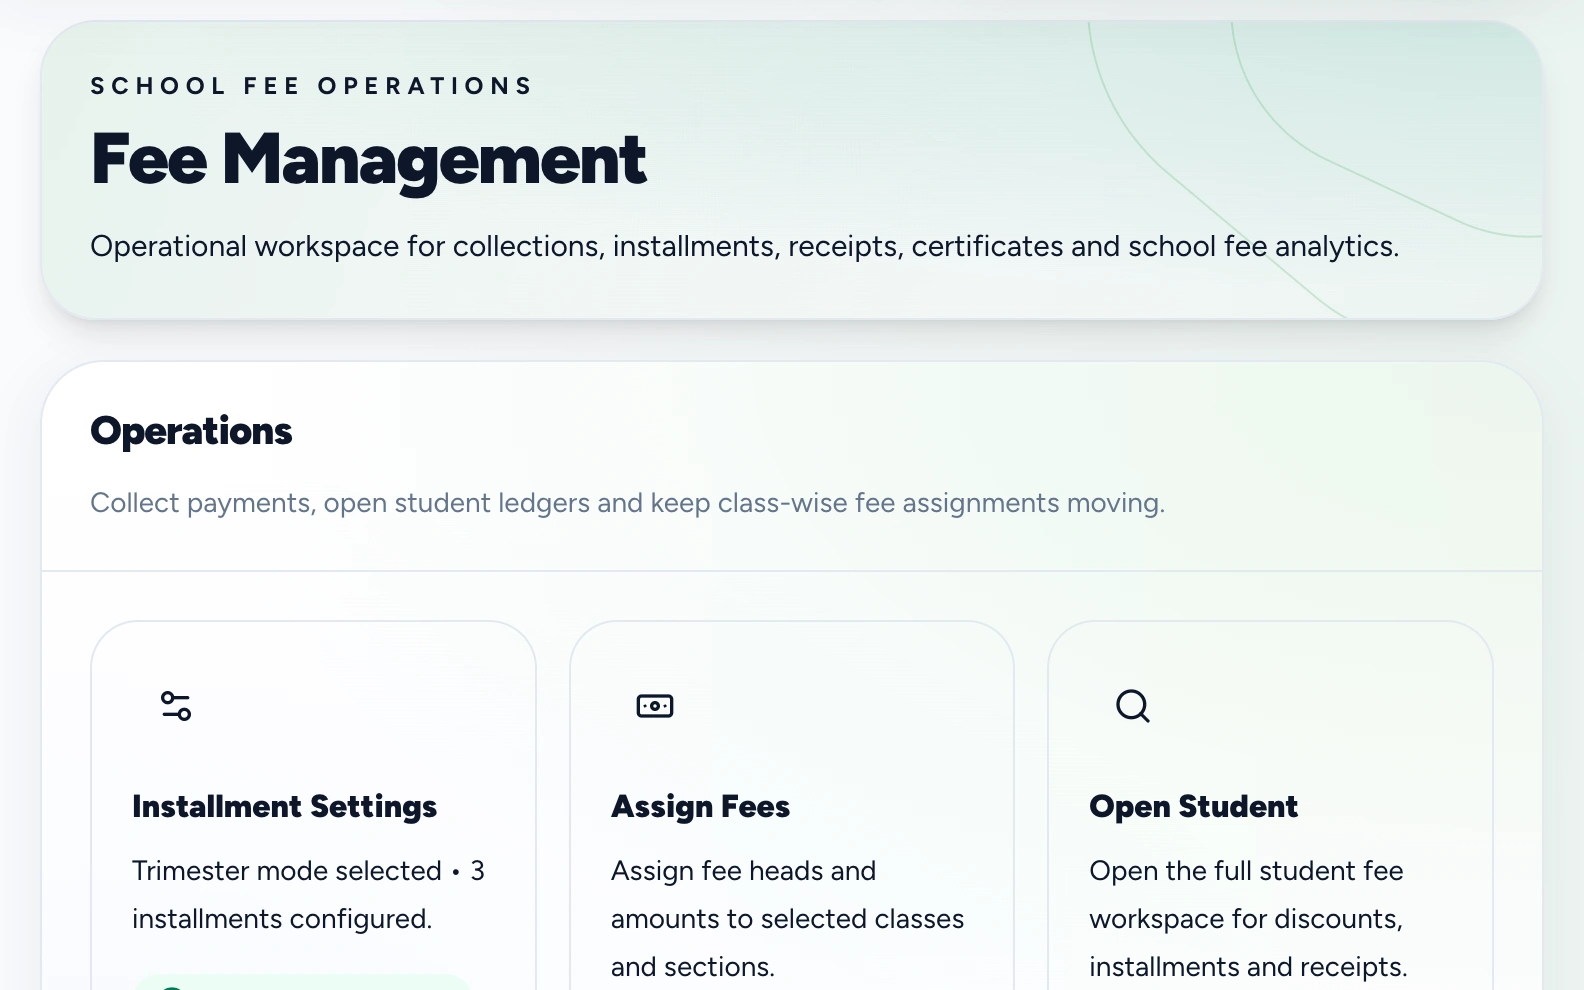The height and width of the screenshot is (990, 1584).
Task: Click the Assign Fees banknote icon
Action: [x=655, y=706]
